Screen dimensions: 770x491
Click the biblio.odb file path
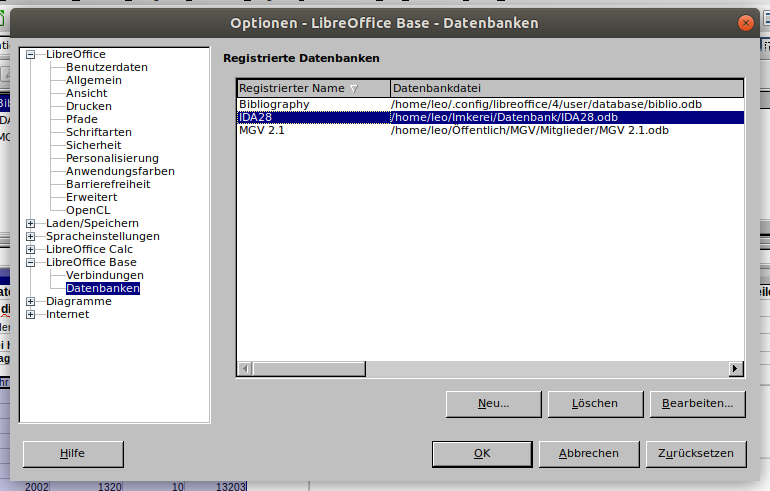coord(546,105)
